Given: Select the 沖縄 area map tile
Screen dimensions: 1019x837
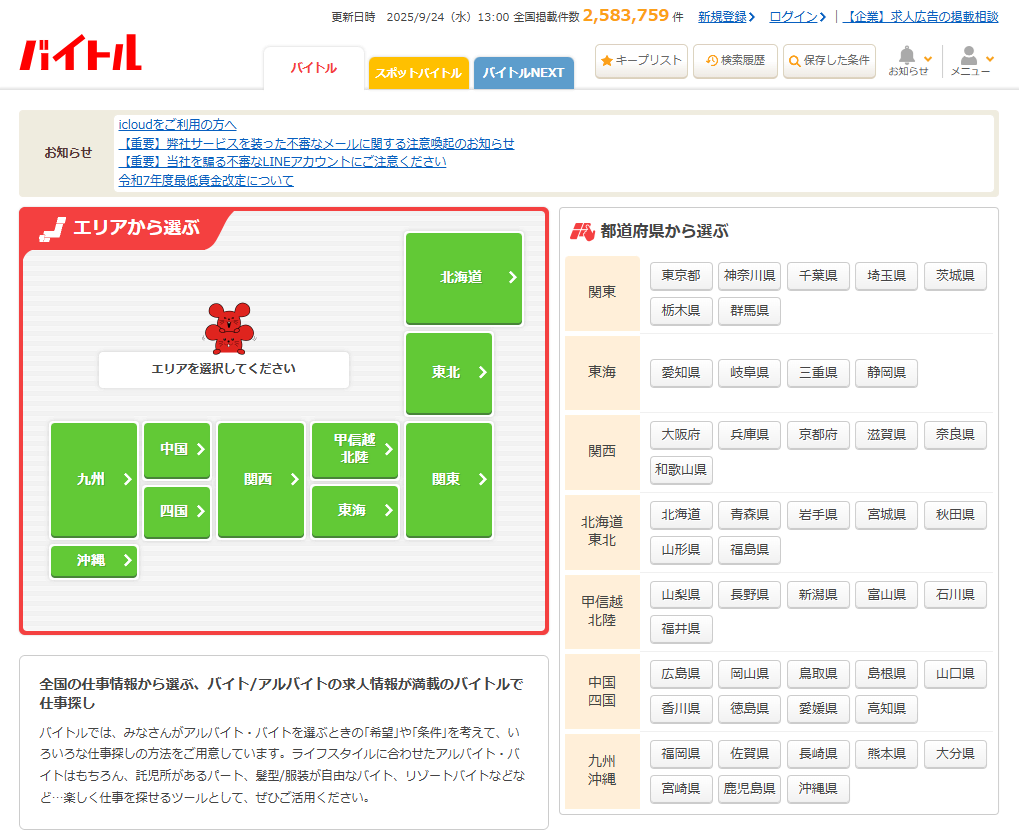Looking at the screenshot, I should [94, 561].
